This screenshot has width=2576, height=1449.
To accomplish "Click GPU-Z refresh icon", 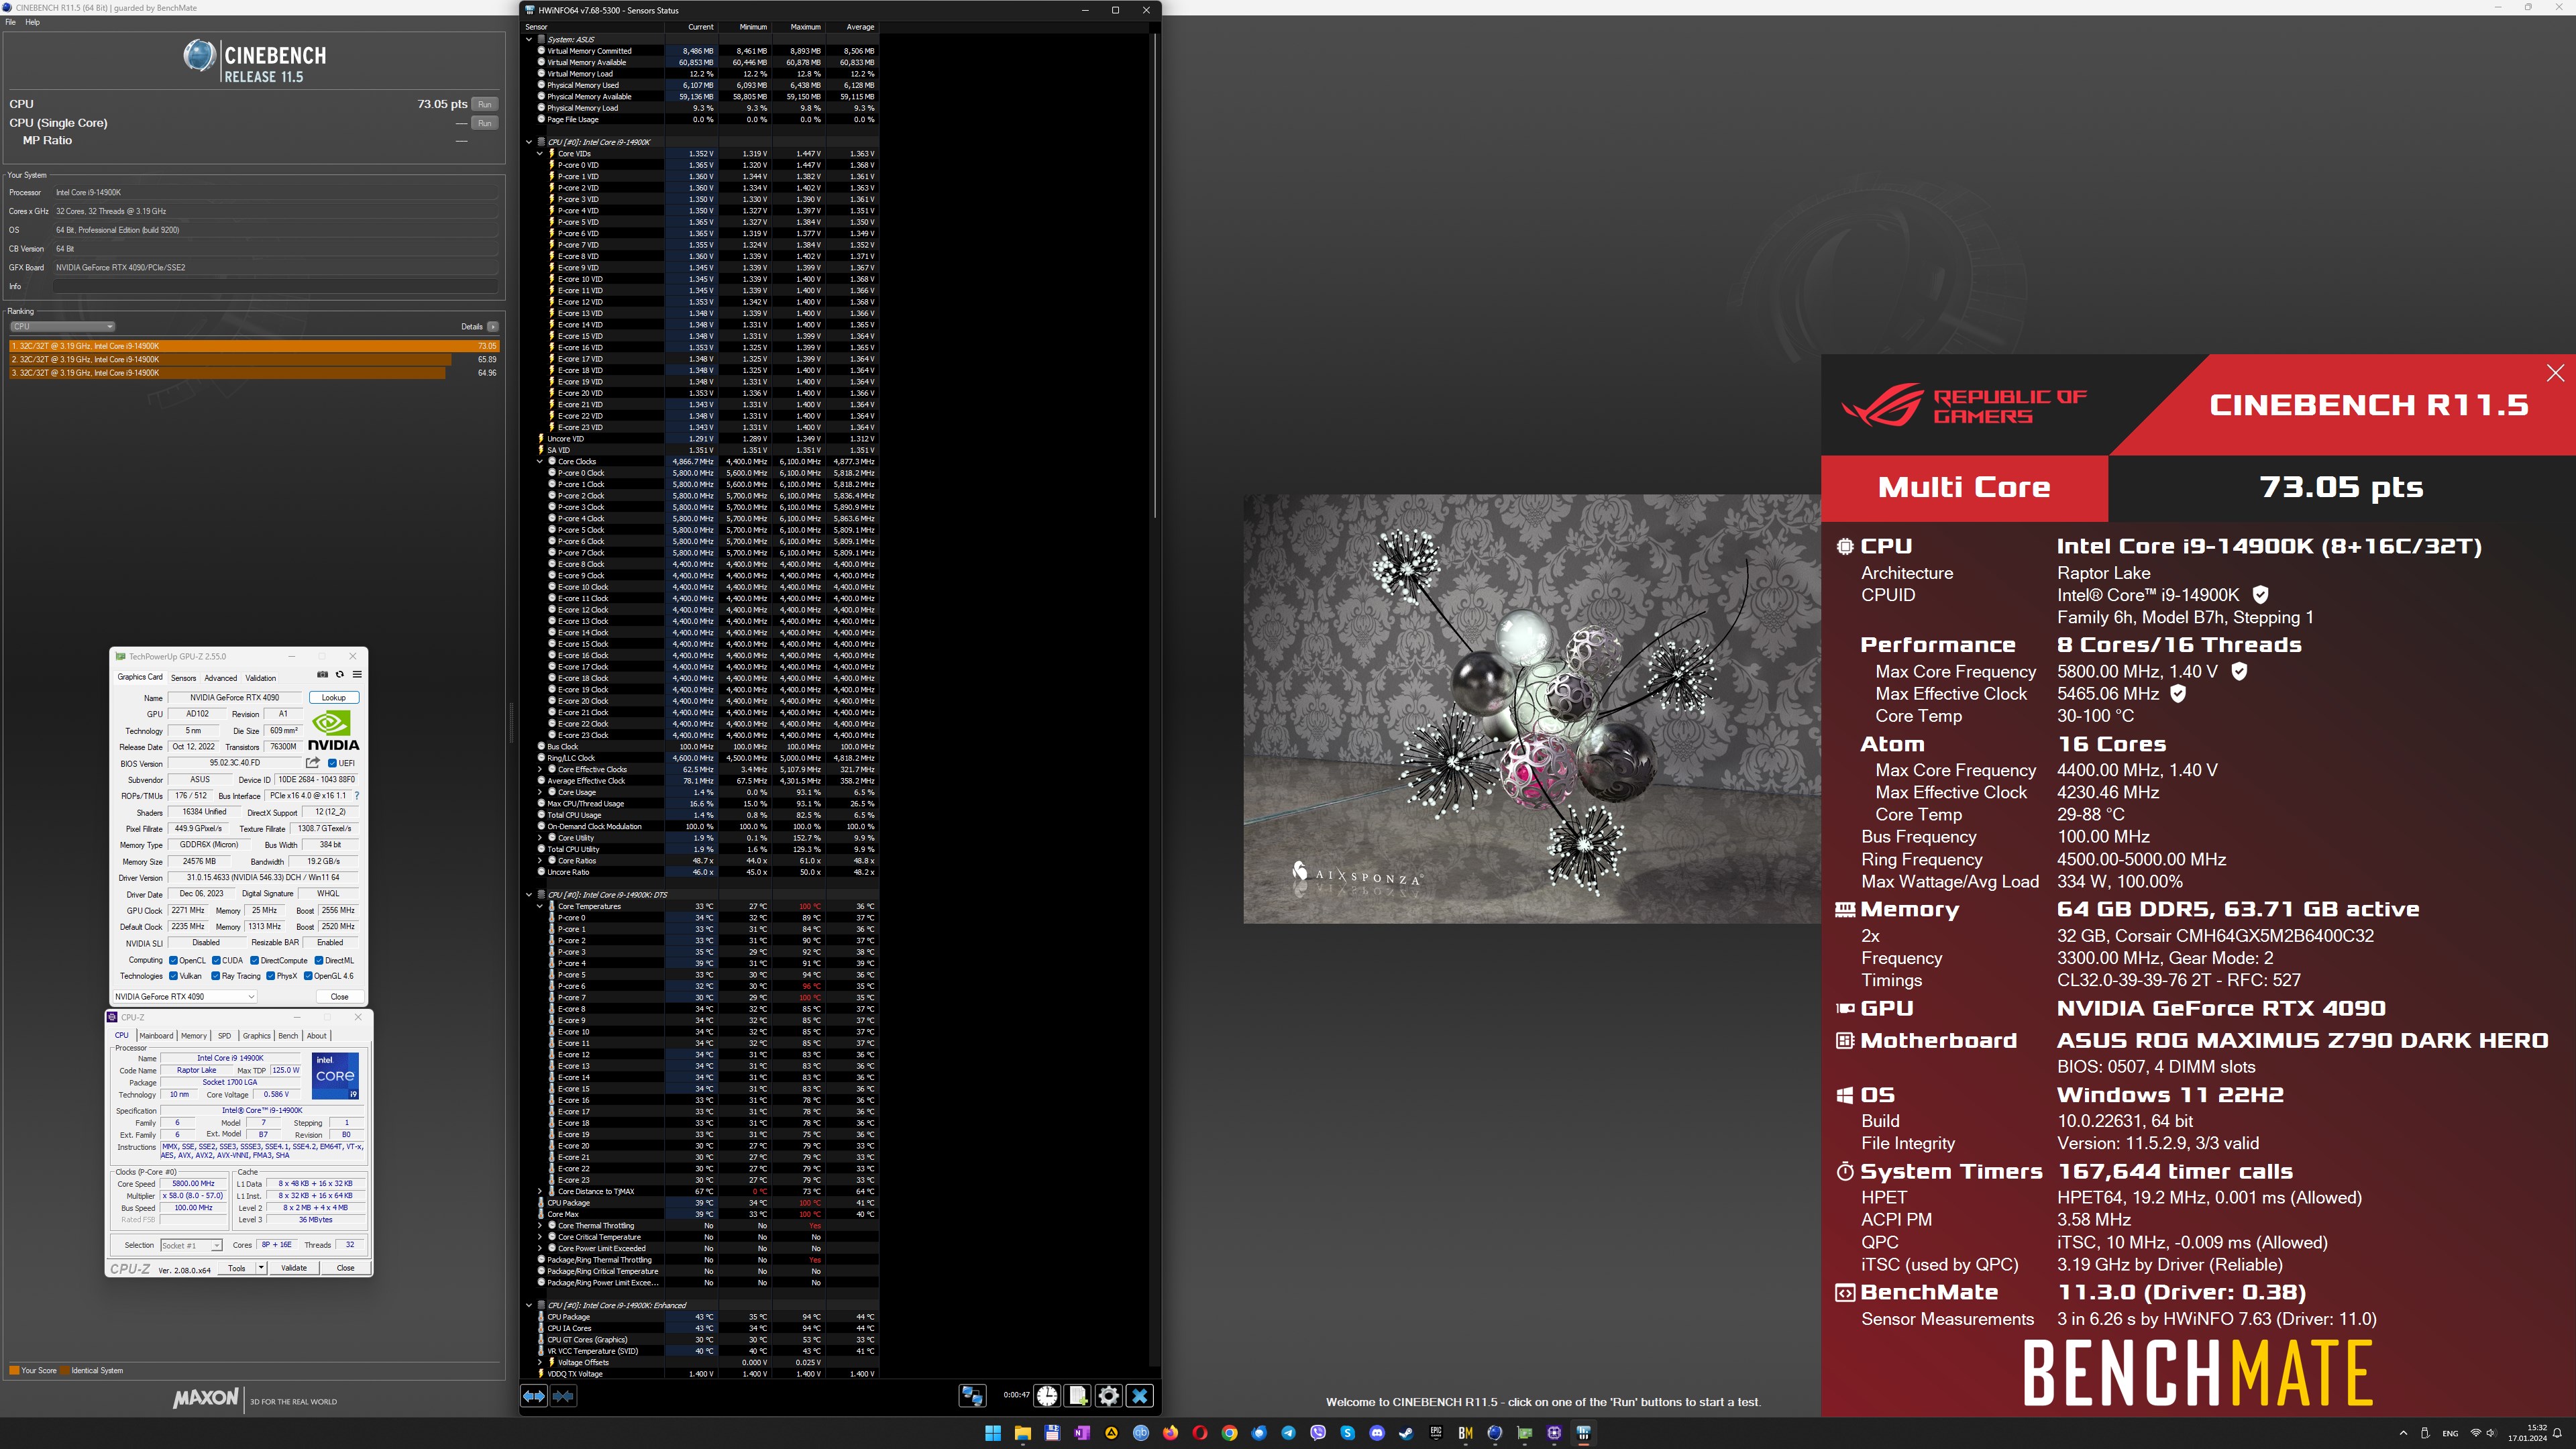I will pyautogui.click(x=340, y=675).
